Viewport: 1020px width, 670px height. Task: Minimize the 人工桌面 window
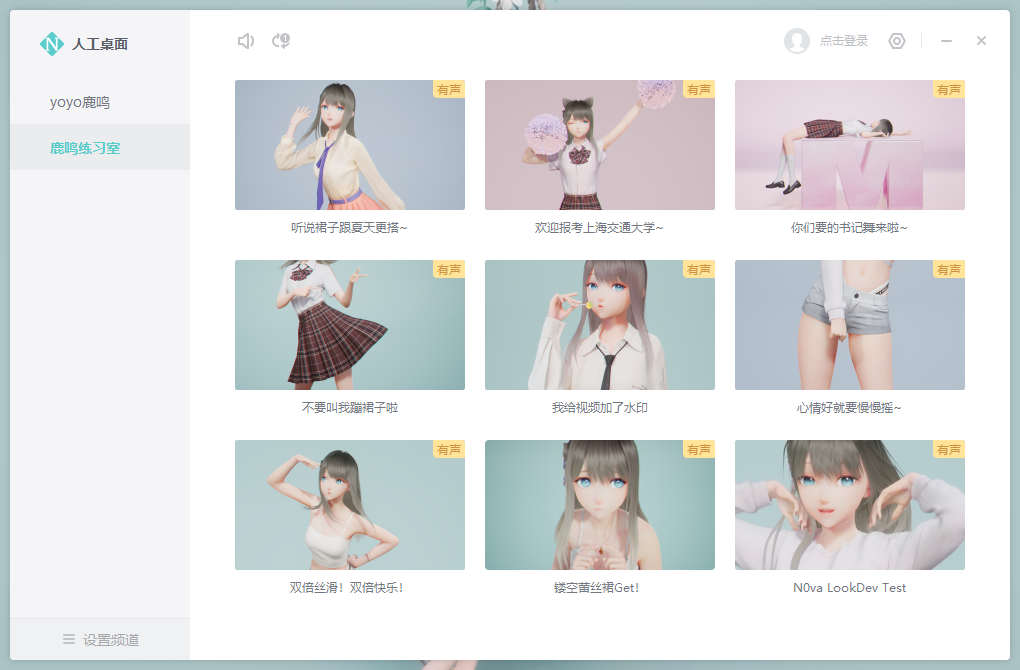[x=947, y=41]
